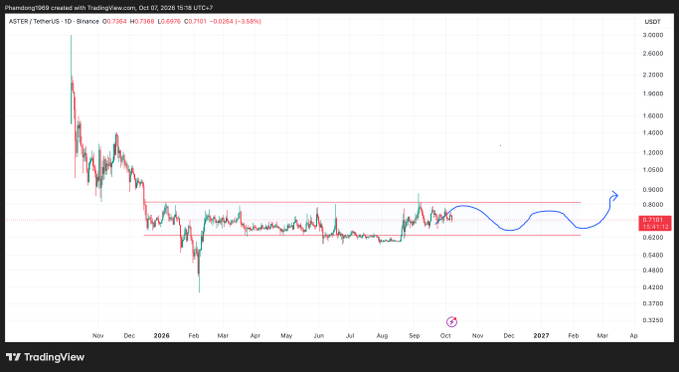Image resolution: width=679 pixels, height=372 pixels.
Task: Click the 2027 year label on time axis
Action: 541,336
